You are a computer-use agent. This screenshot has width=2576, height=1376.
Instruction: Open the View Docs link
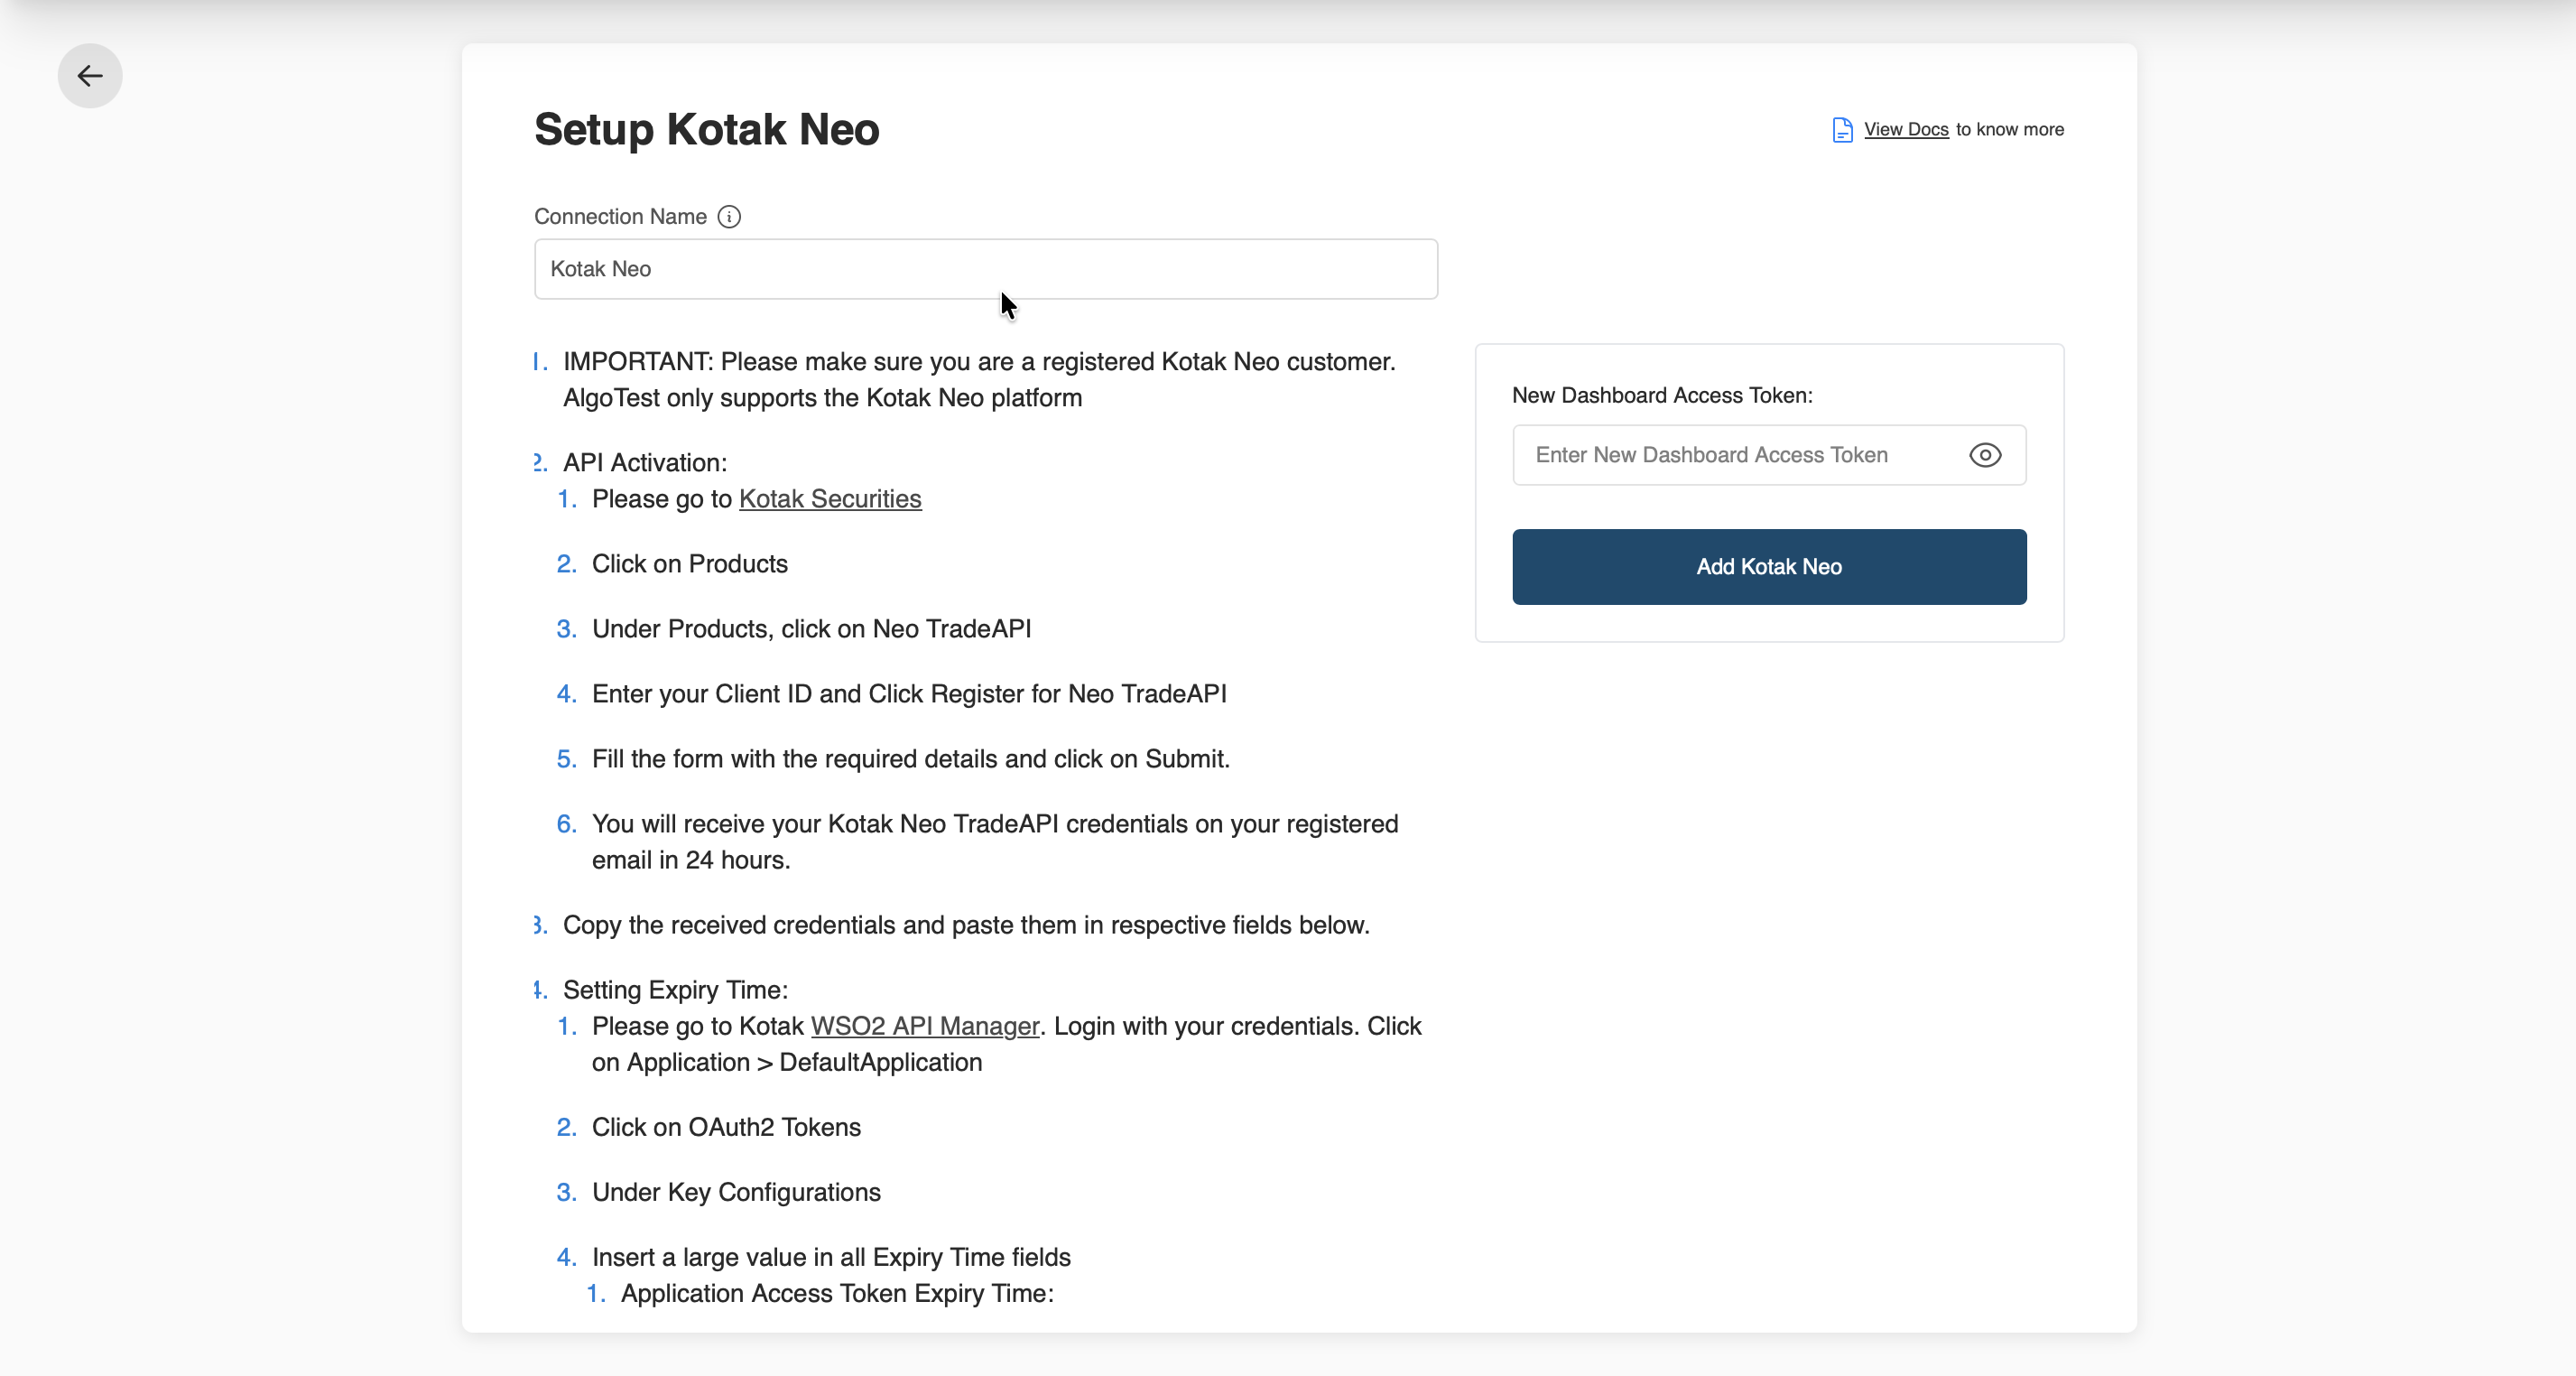coord(1905,130)
